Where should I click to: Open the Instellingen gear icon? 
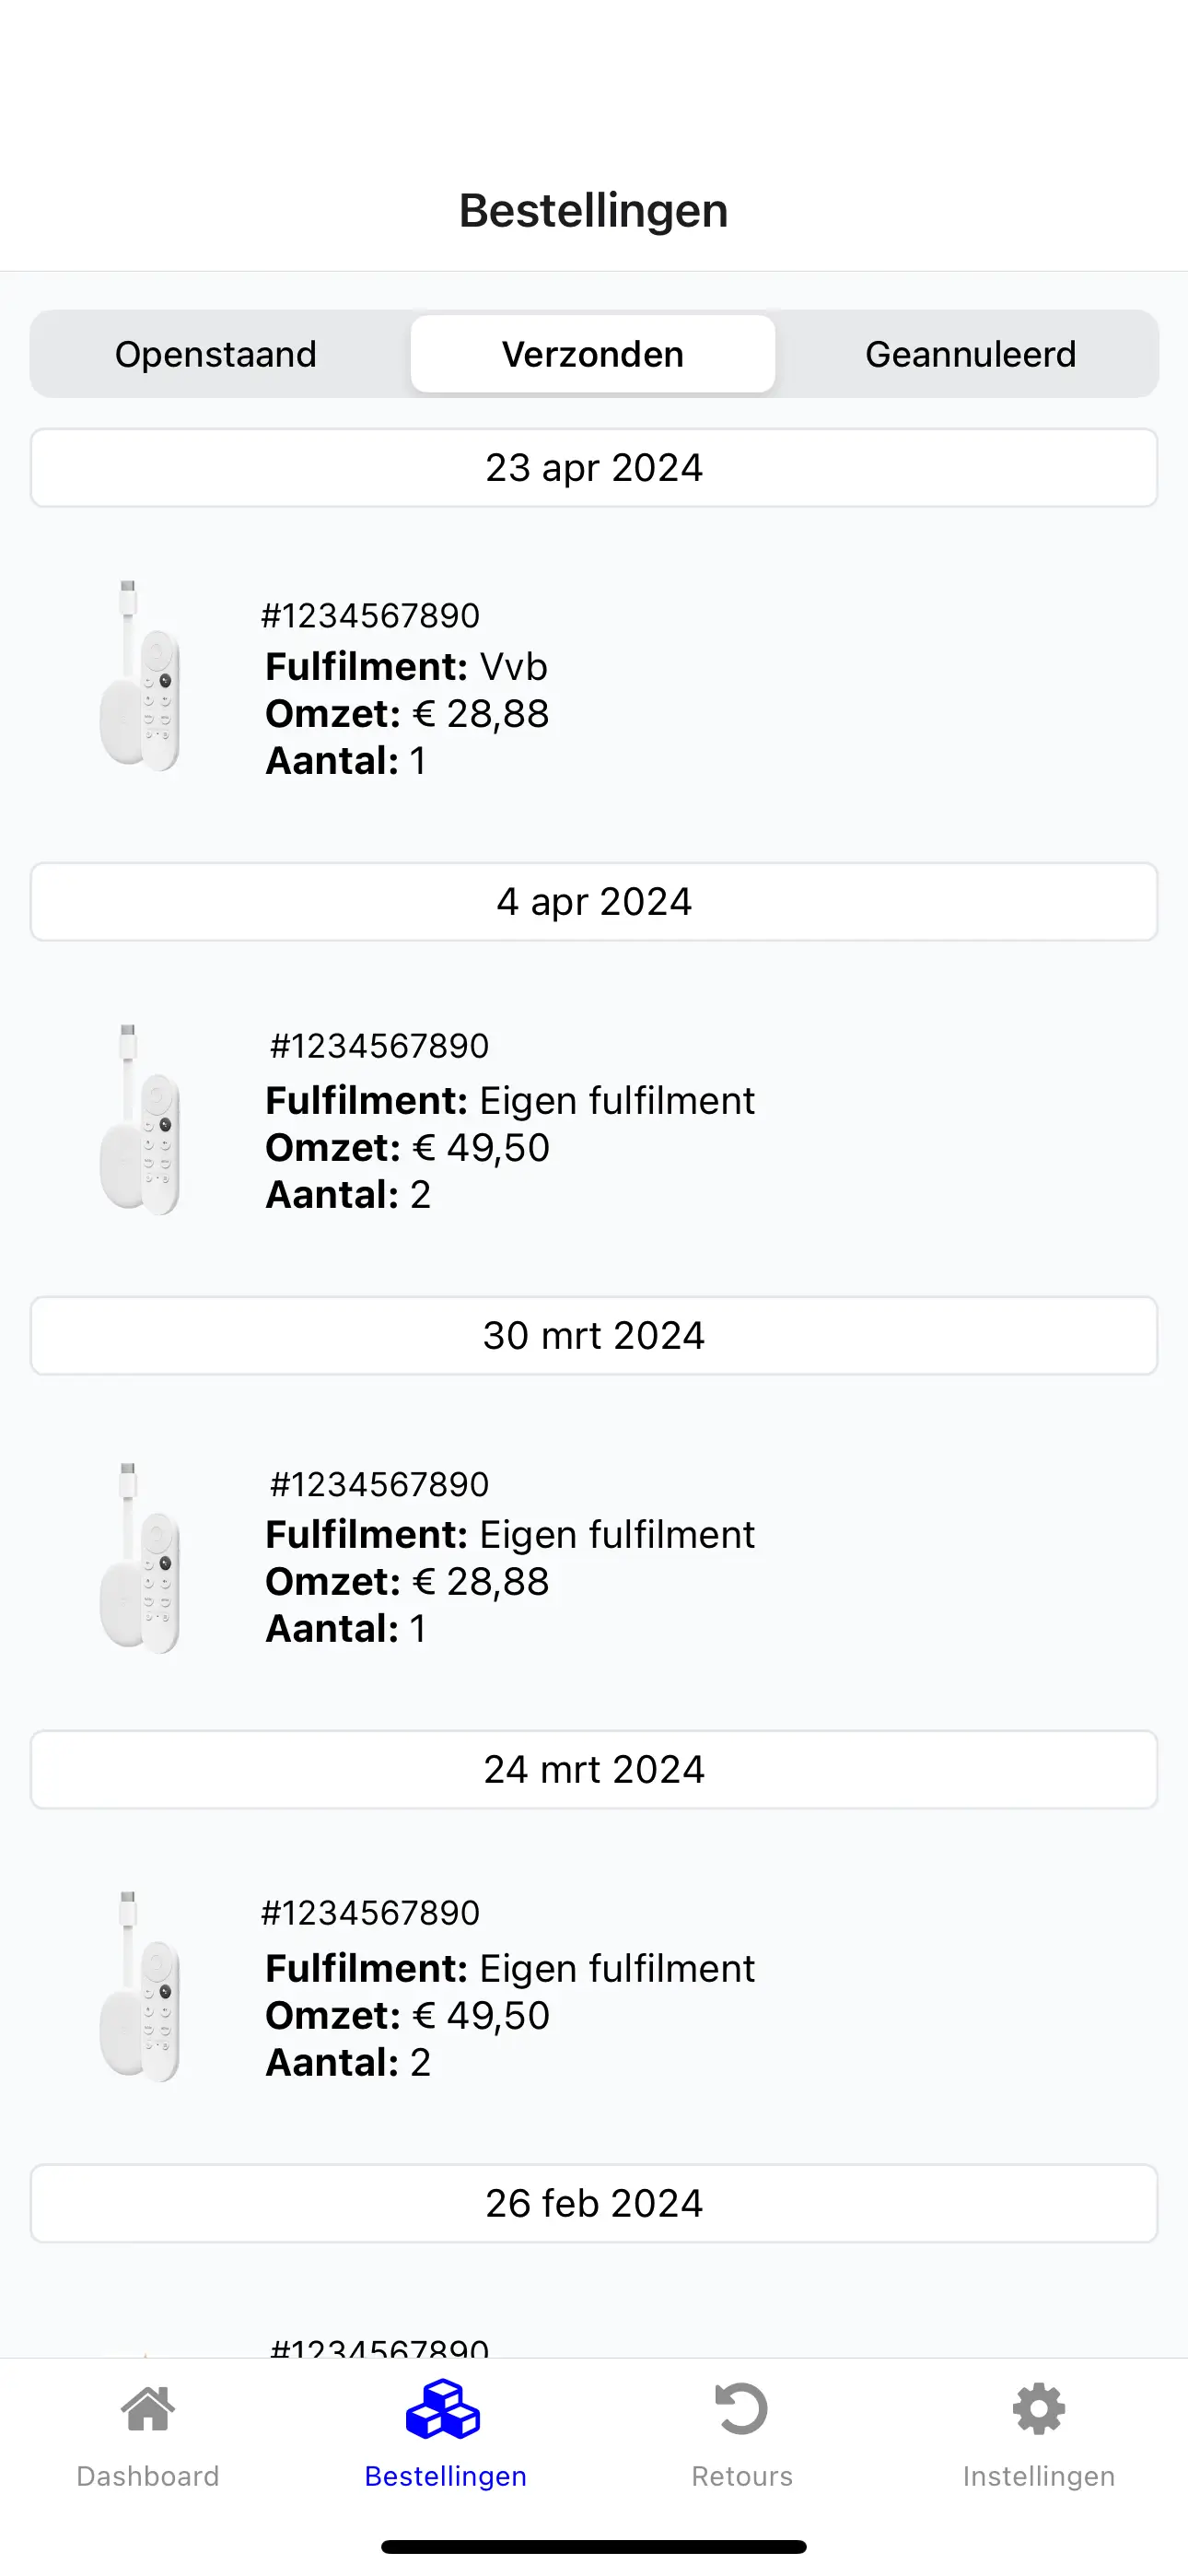click(1038, 2409)
